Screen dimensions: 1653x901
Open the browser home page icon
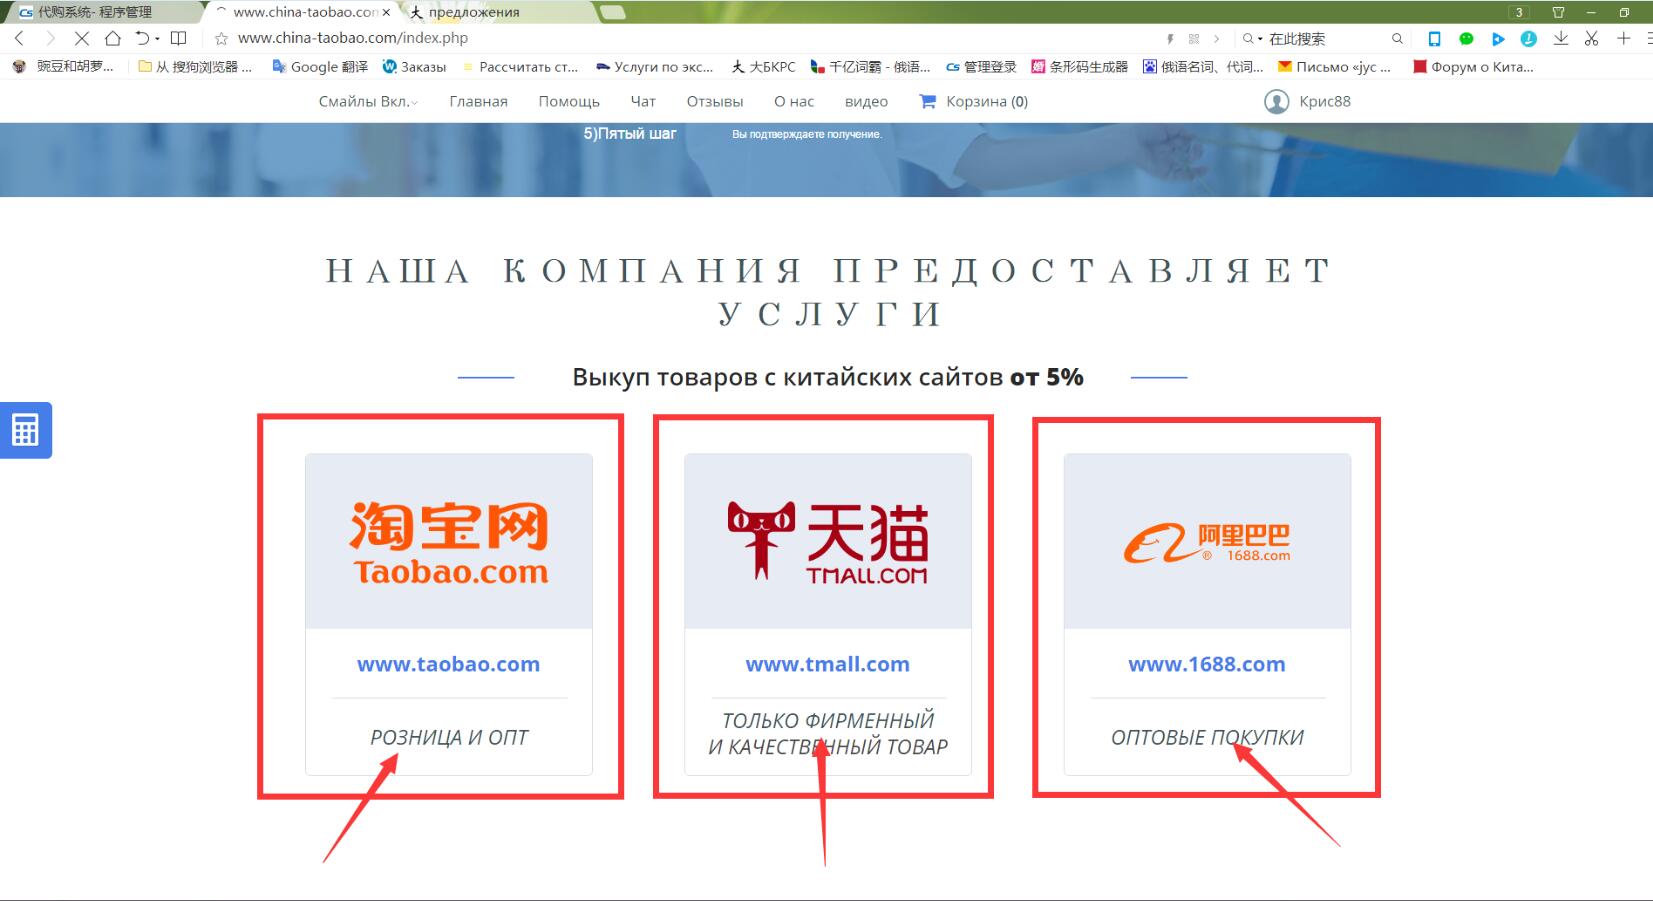coord(113,38)
